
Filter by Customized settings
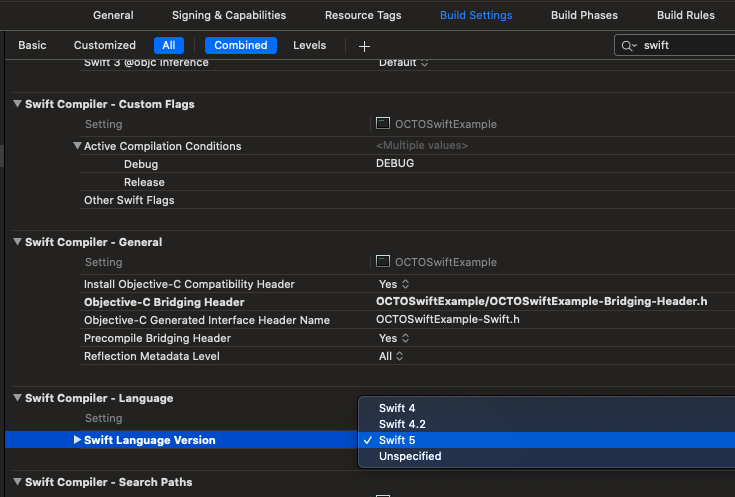105,45
